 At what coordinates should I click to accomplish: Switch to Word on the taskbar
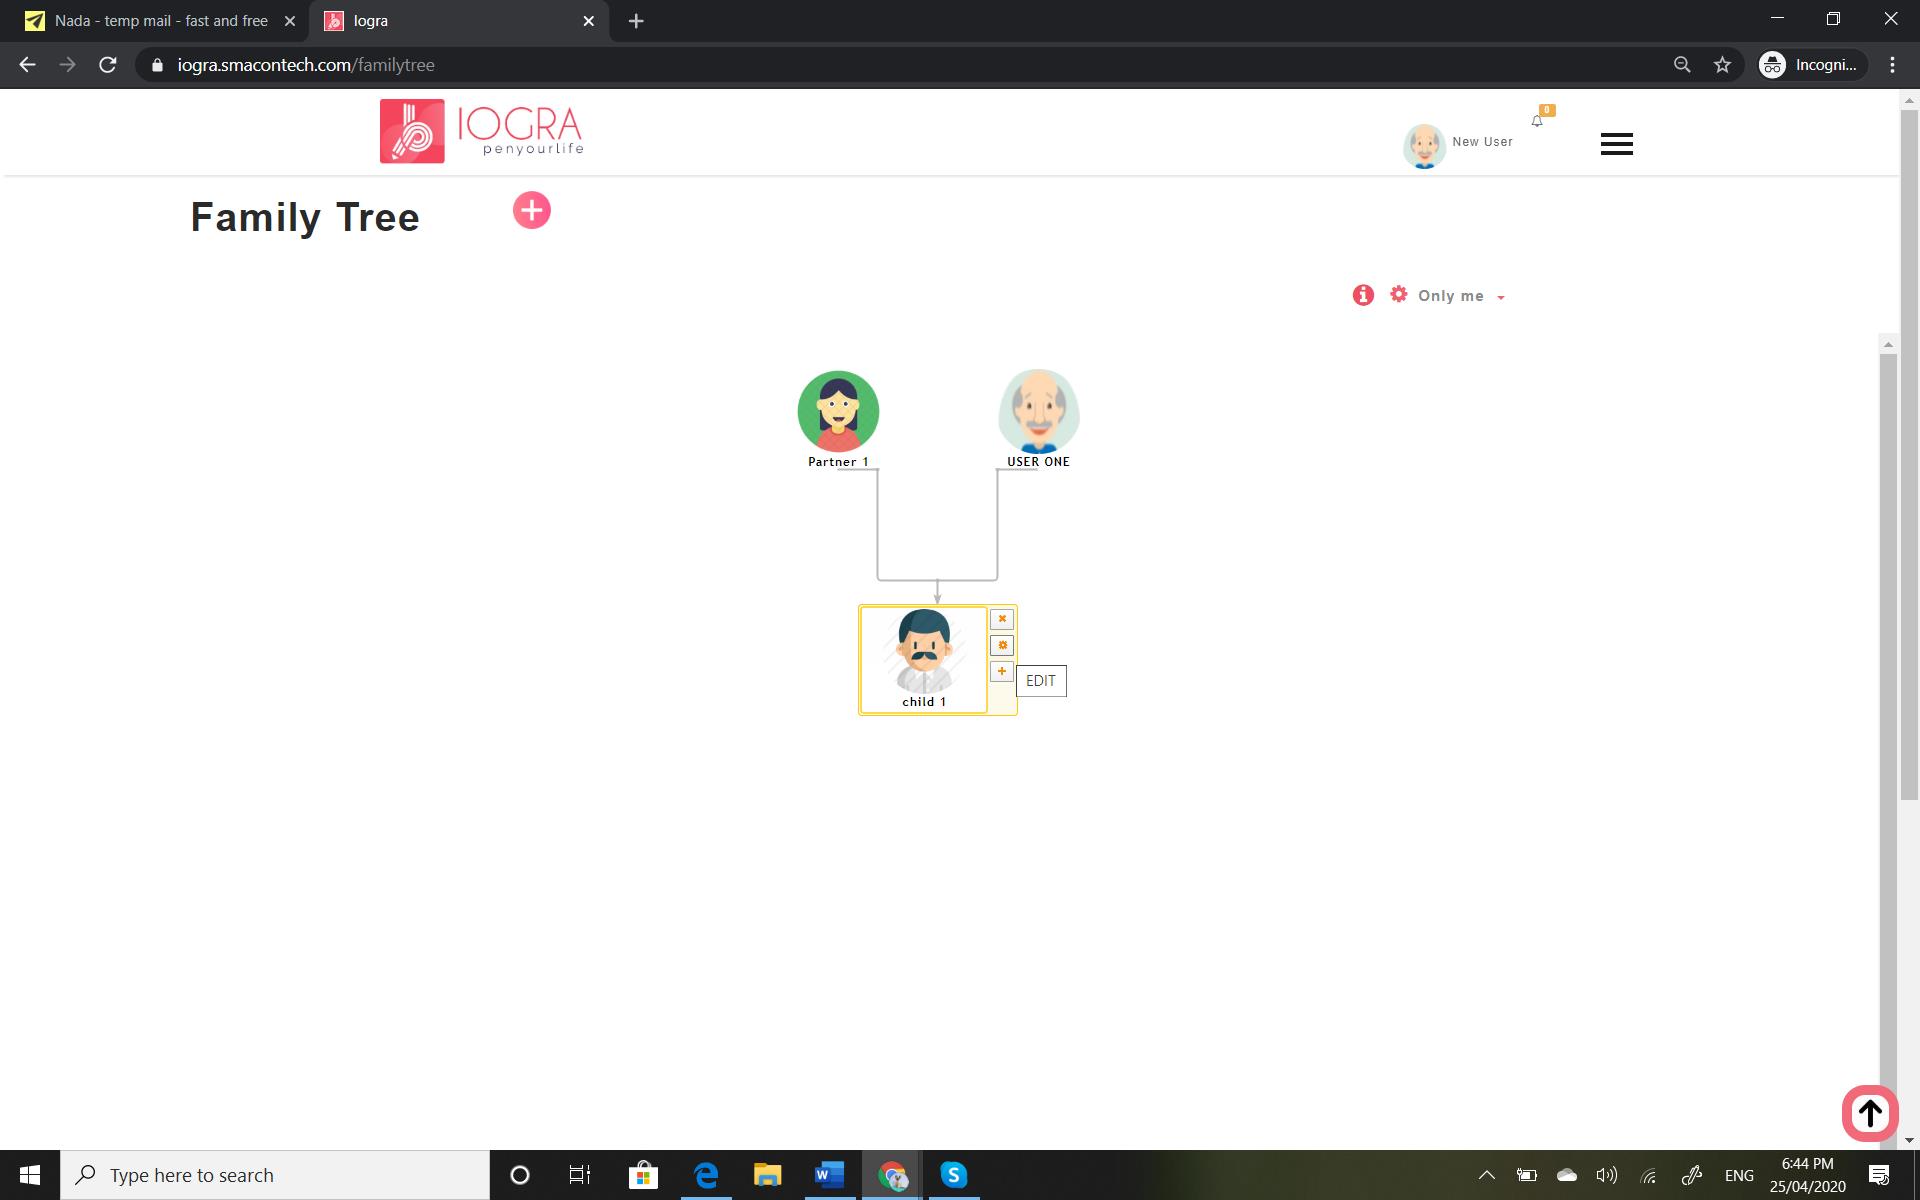(x=829, y=1175)
